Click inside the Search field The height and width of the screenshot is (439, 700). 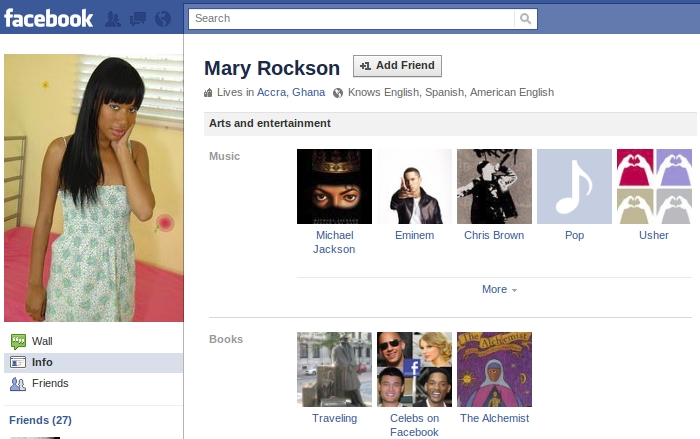[351, 19]
